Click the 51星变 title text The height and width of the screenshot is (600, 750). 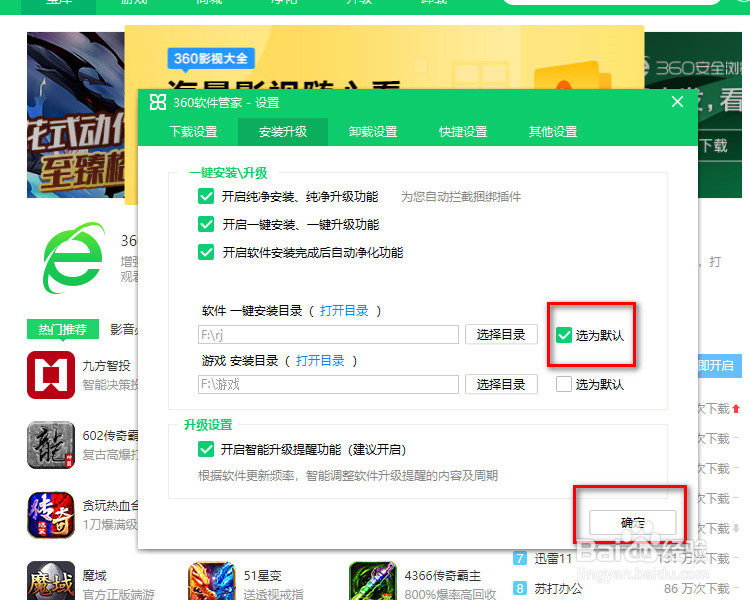pyautogui.click(x=263, y=575)
